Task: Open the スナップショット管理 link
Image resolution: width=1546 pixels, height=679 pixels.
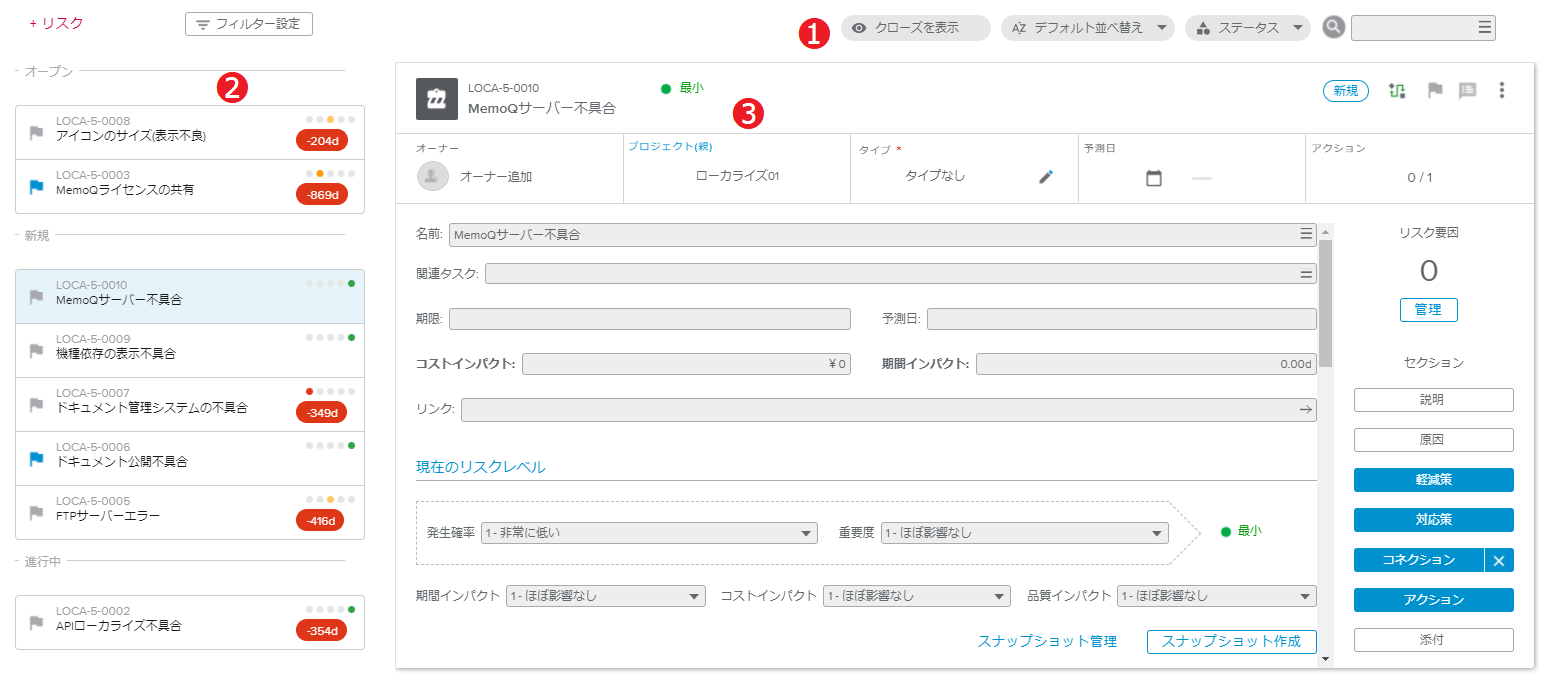Action: tap(1046, 642)
